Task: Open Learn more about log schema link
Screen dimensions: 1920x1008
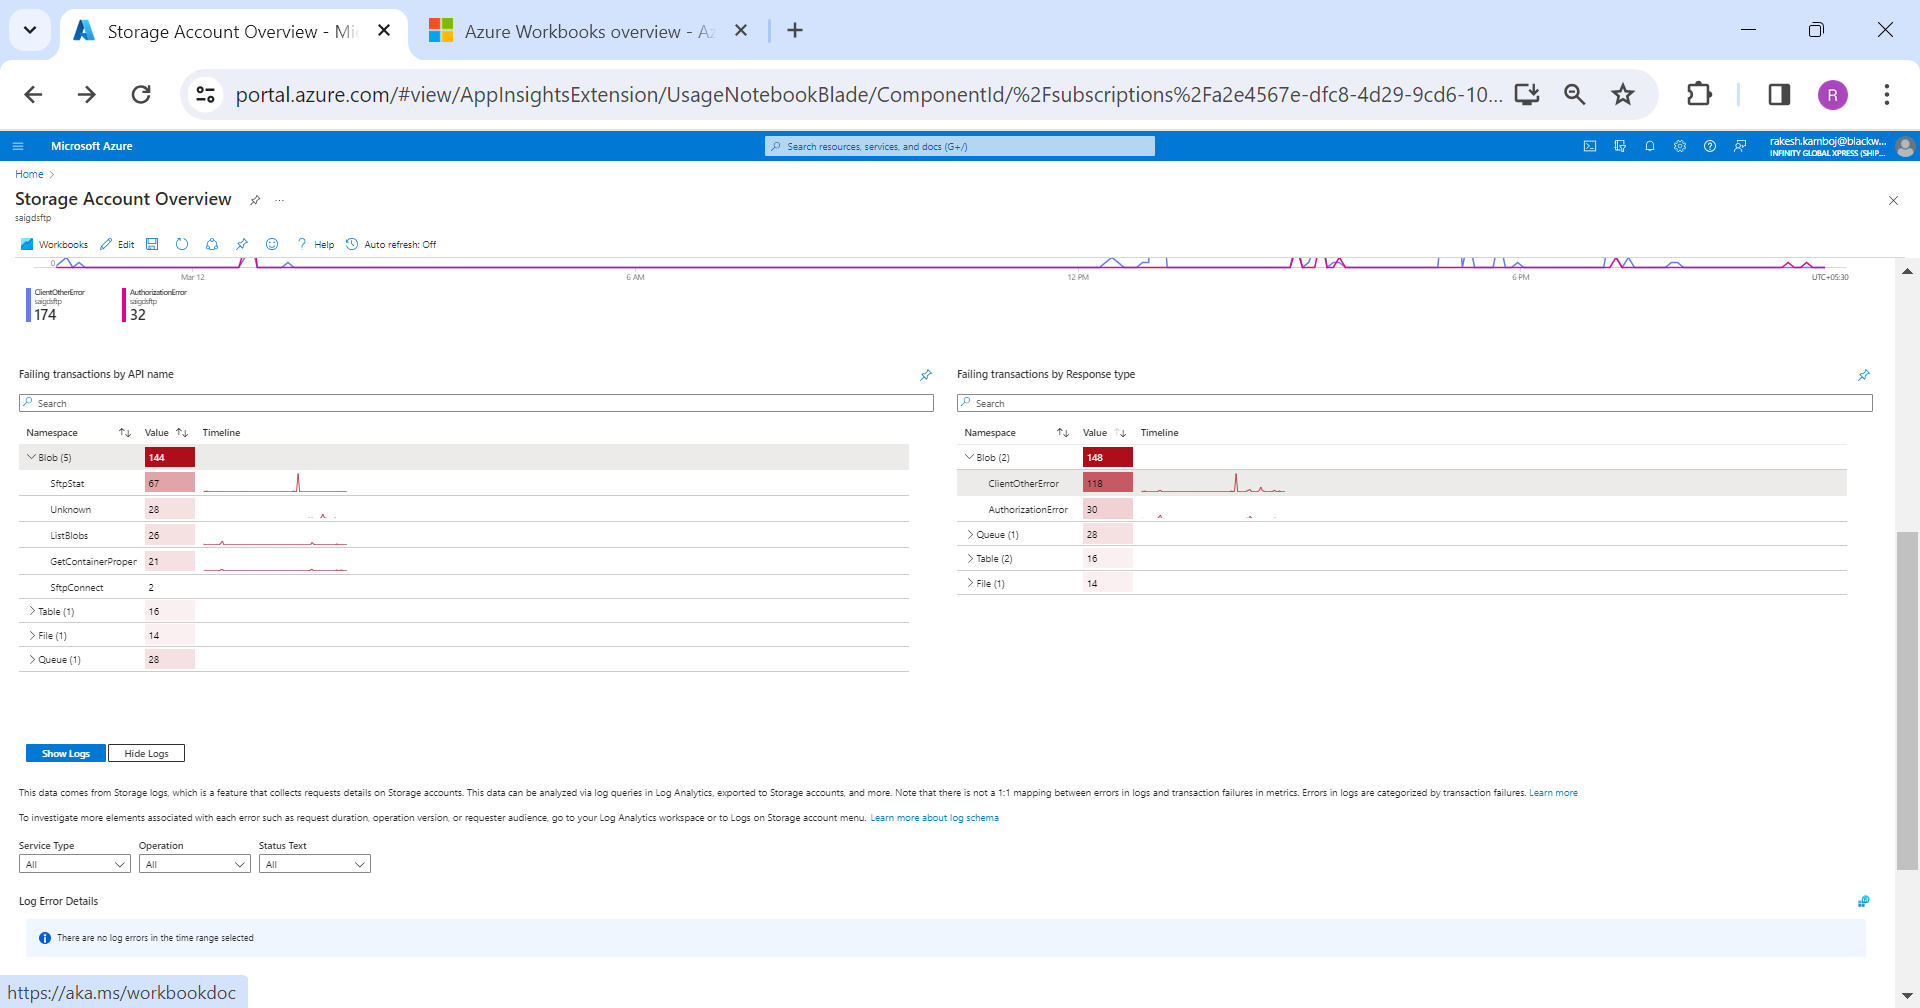Action: pos(934,818)
